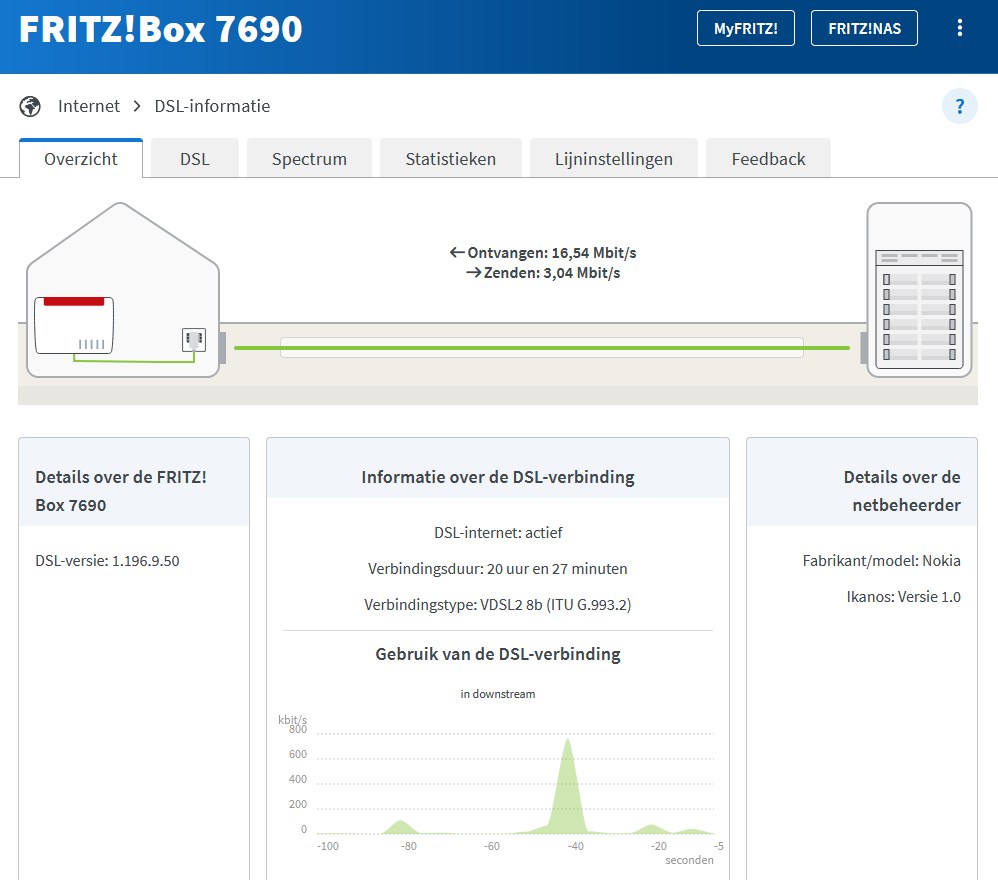Go to the Statistieken tab
998x880 pixels.
pos(450,159)
